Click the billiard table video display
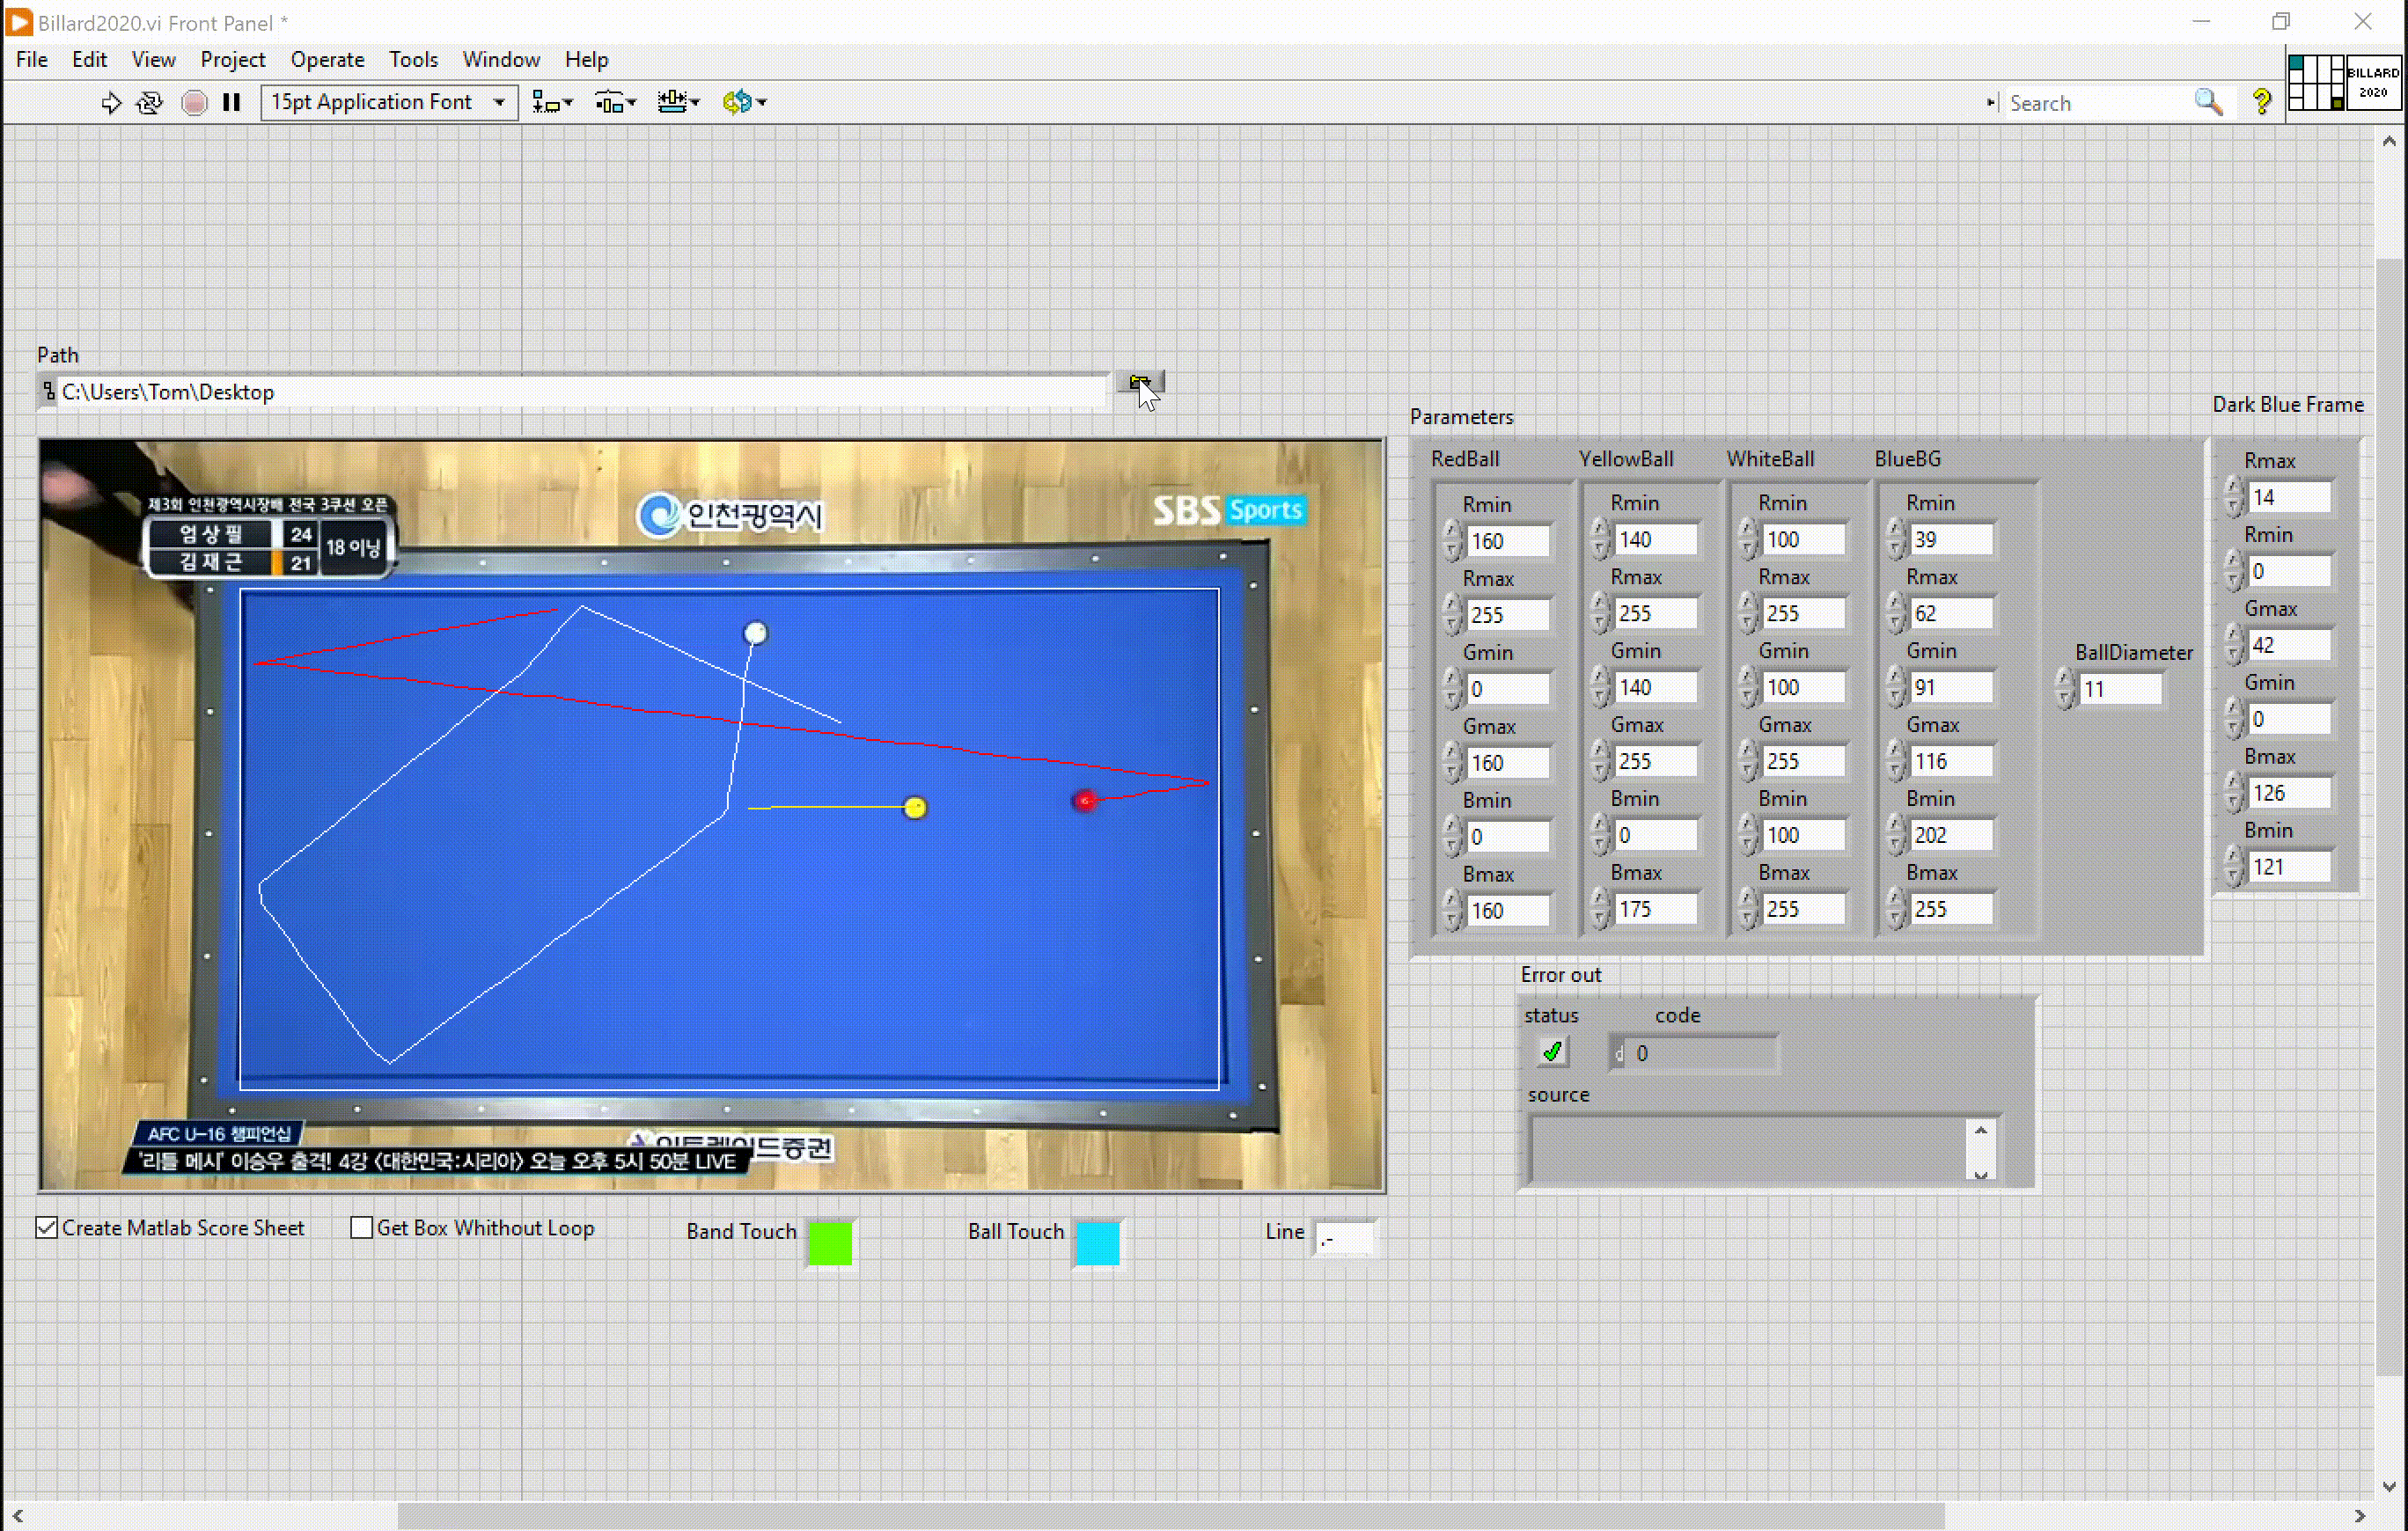 712,815
